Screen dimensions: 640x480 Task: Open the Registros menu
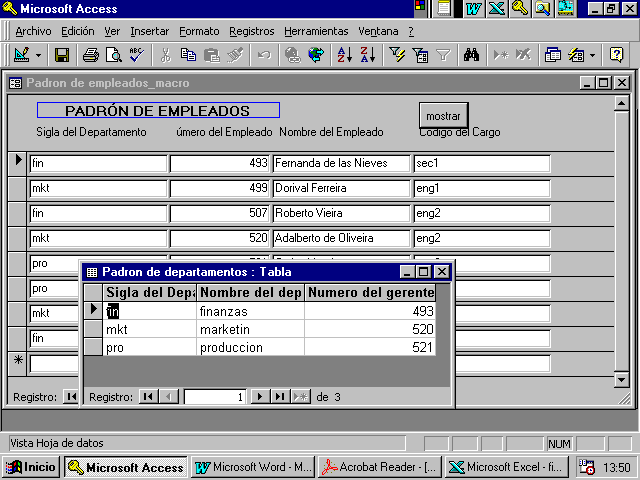251,31
